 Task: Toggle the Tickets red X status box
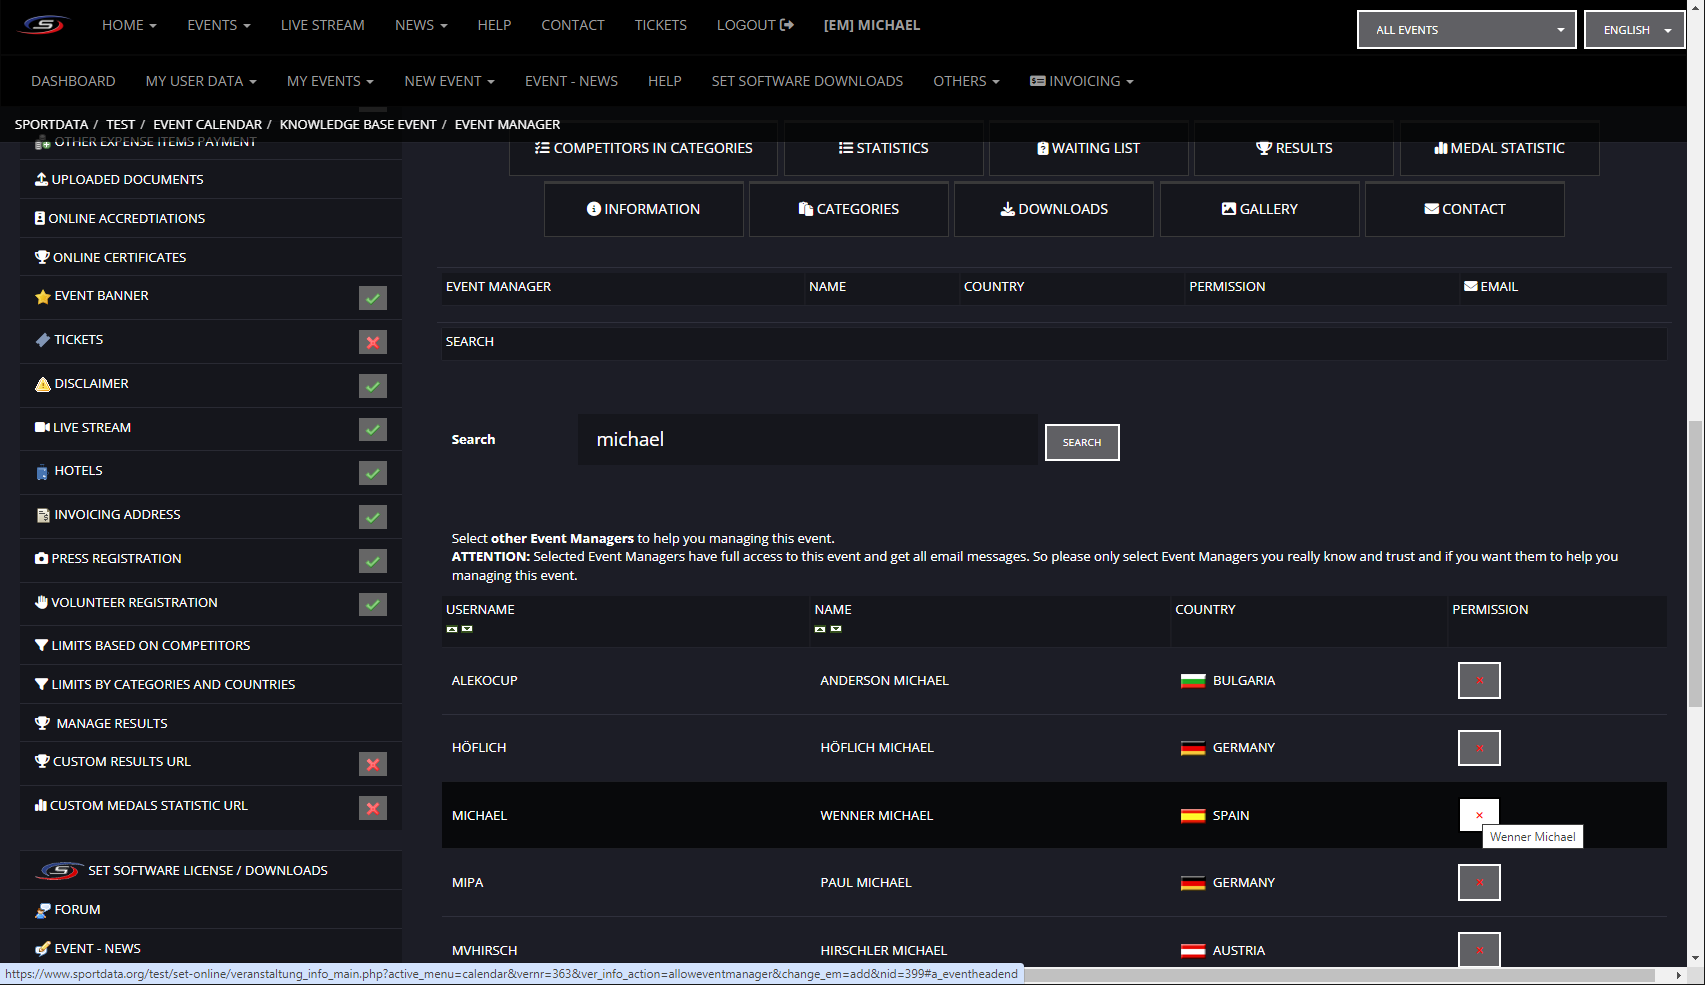point(372,342)
